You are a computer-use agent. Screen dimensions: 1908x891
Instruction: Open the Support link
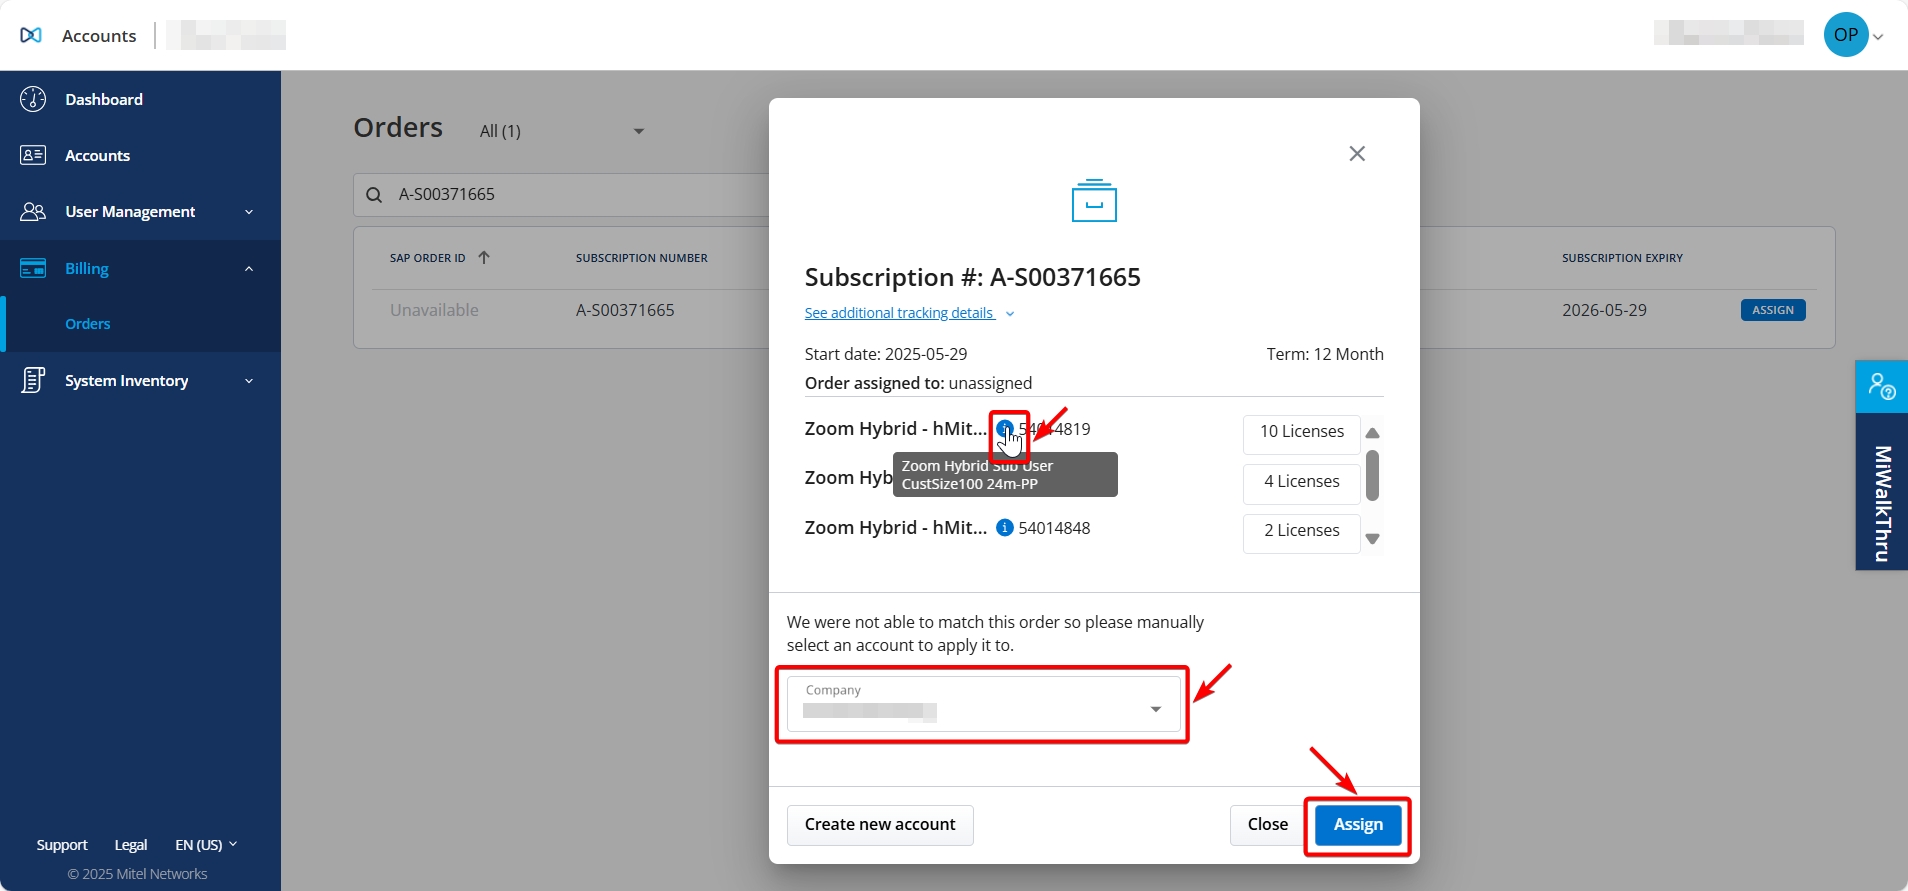[62, 845]
